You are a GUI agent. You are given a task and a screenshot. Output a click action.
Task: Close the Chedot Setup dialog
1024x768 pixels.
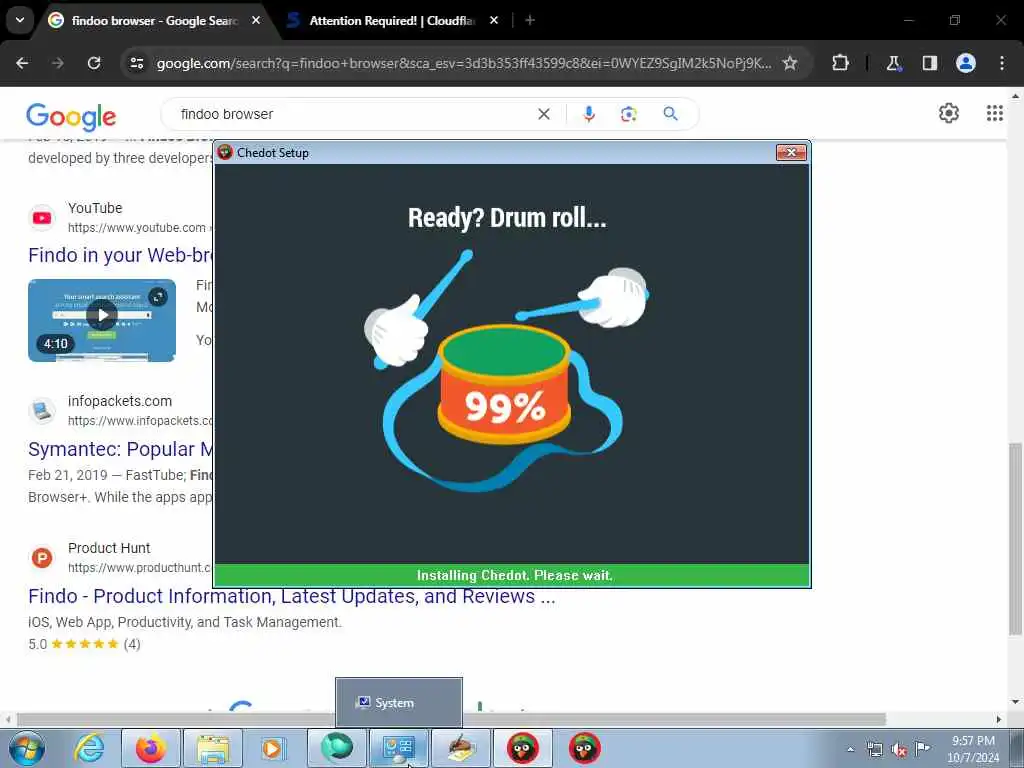(792, 152)
